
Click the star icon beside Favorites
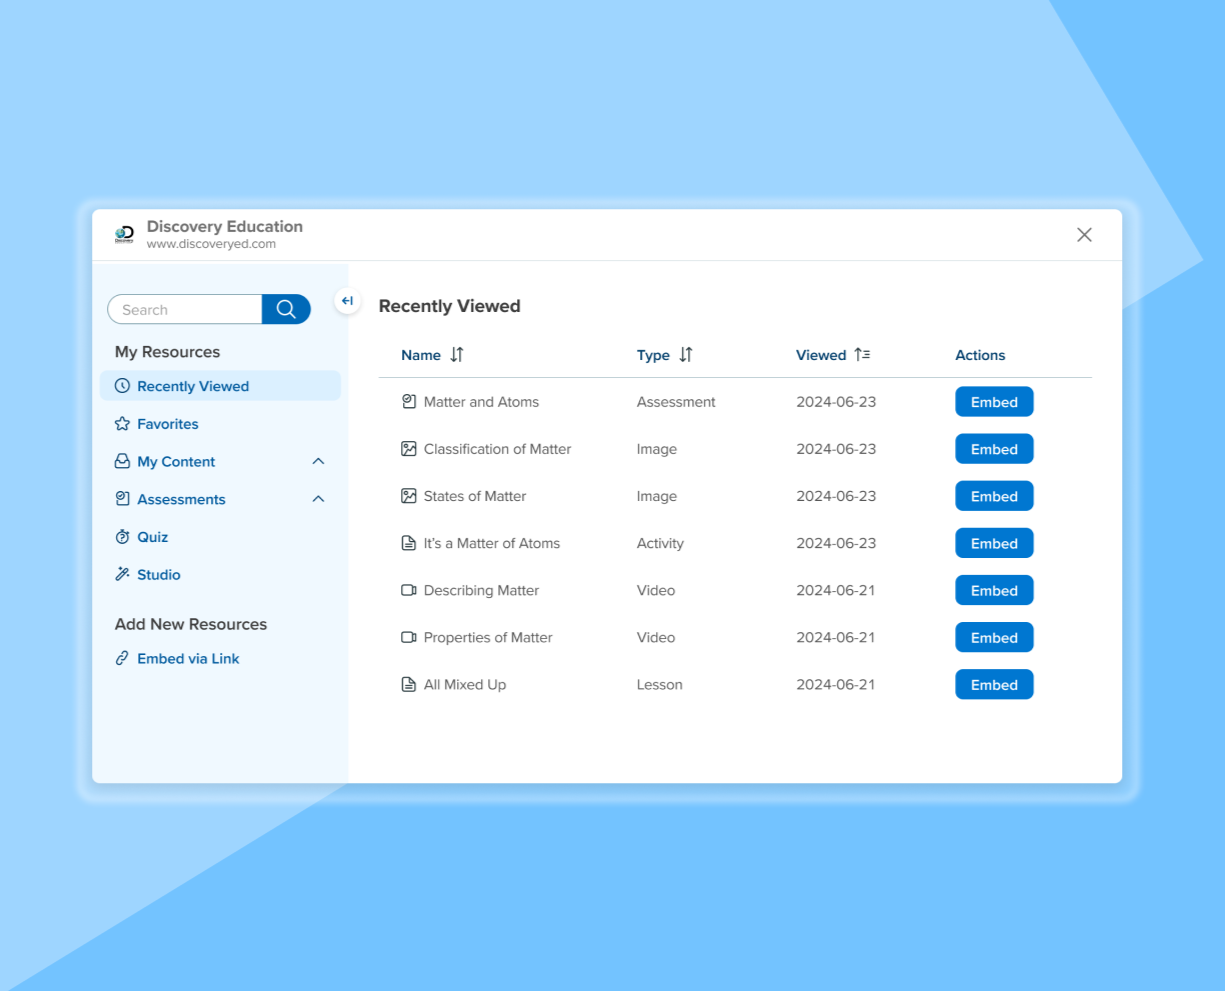click(x=122, y=424)
